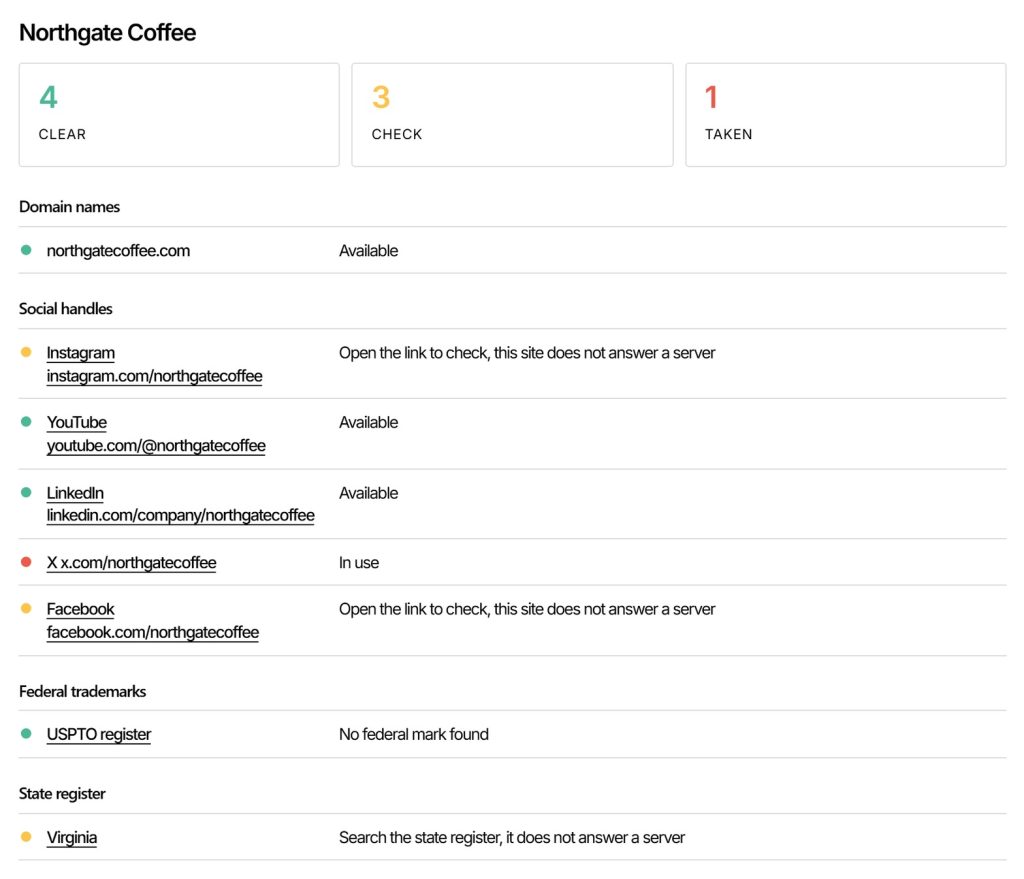Visit youtube.com/@northgatecoffee link
1024x879 pixels.
click(x=156, y=445)
